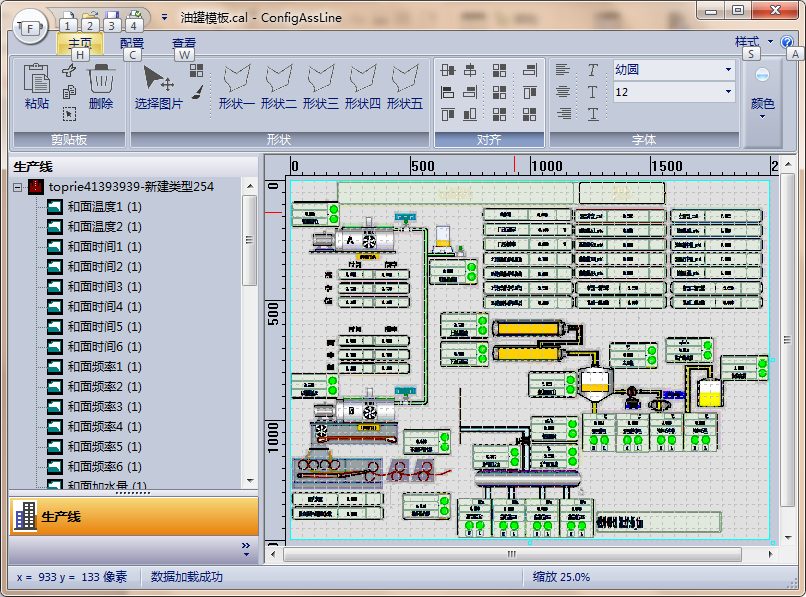The image size is (806, 597).
Task: Pick the 形状三 shape icon
Action: [321, 80]
